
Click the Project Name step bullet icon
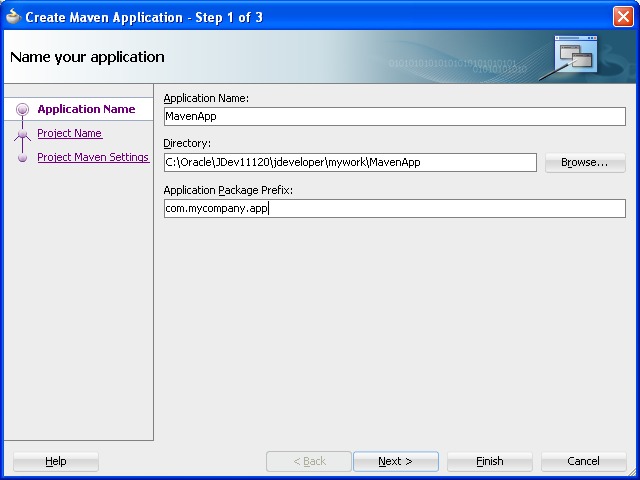click(22, 133)
